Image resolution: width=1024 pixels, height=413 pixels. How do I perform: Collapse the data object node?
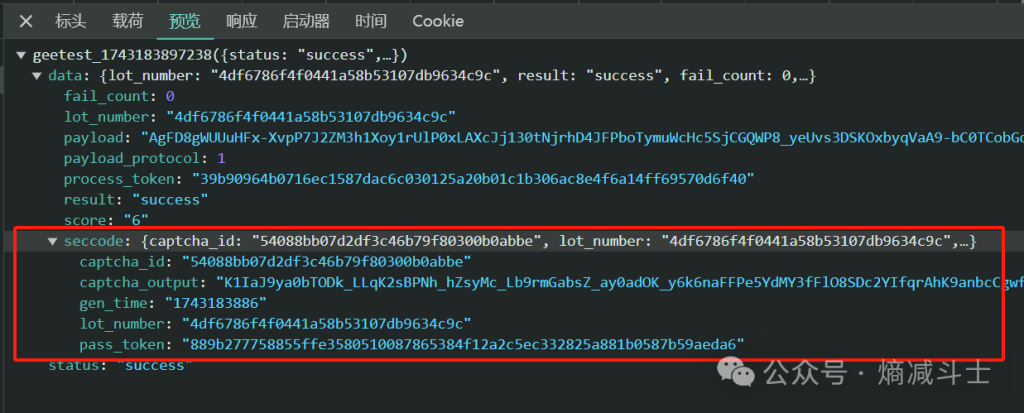38,75
